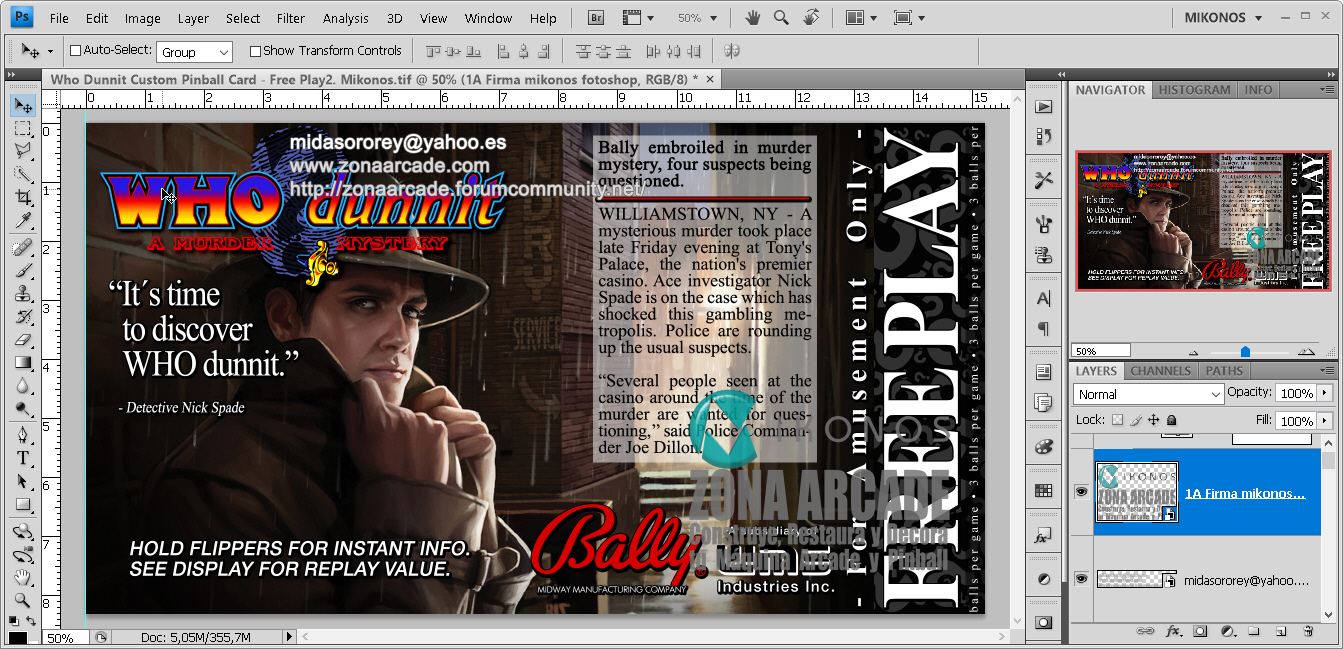Click the Link Layers icon
1343x649 pixels.
(1147, 632)
